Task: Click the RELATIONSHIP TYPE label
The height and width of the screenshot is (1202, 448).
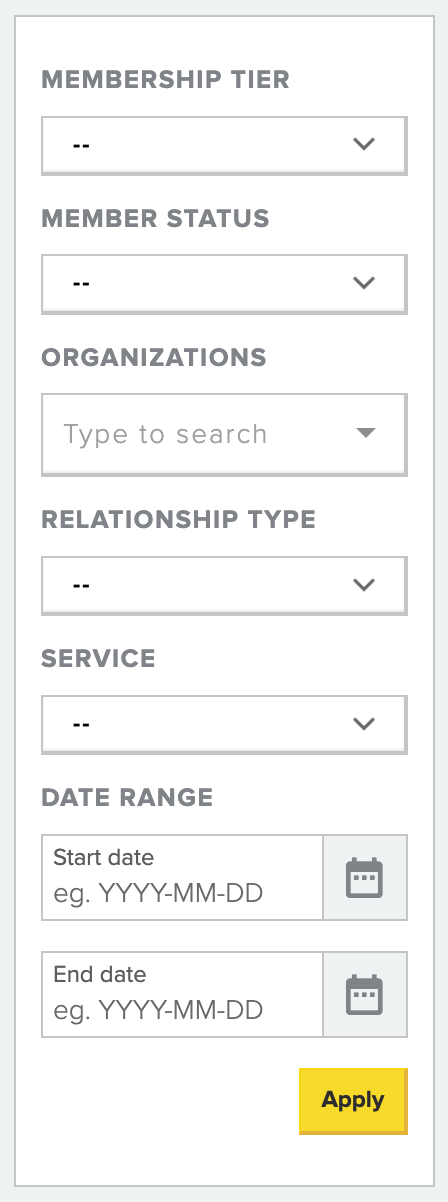Action: point(179,519)
